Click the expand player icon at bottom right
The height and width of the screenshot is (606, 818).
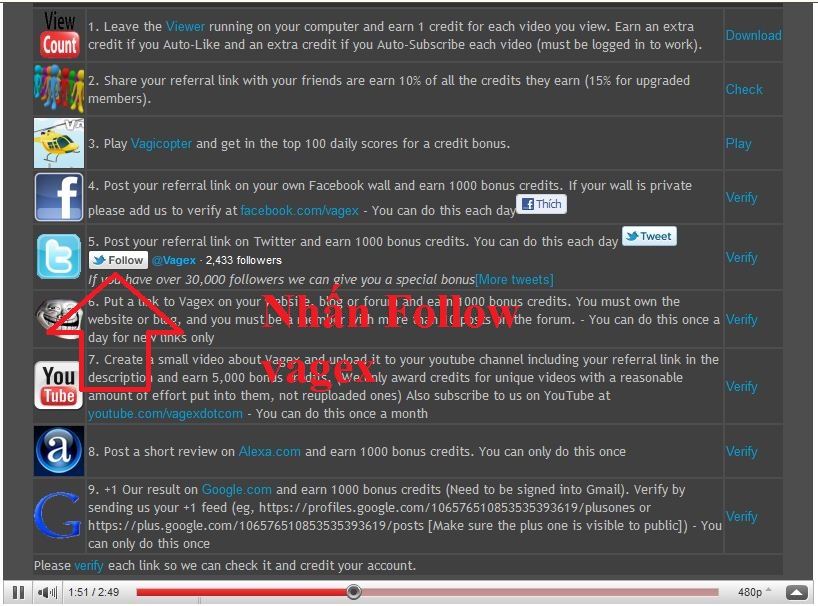797,592
